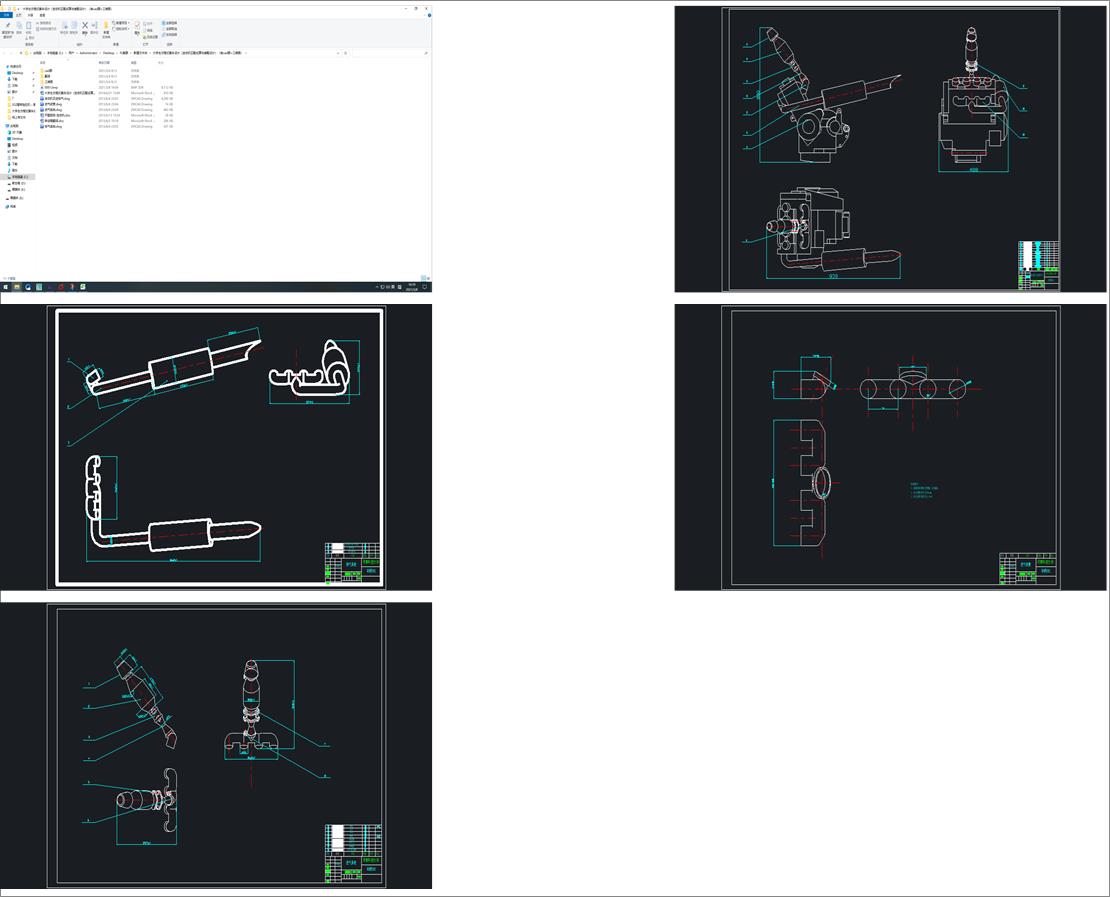Click the Move to icon in ribbon
The width and height of the screenshot is (1110, 897).
coord(64,25)
